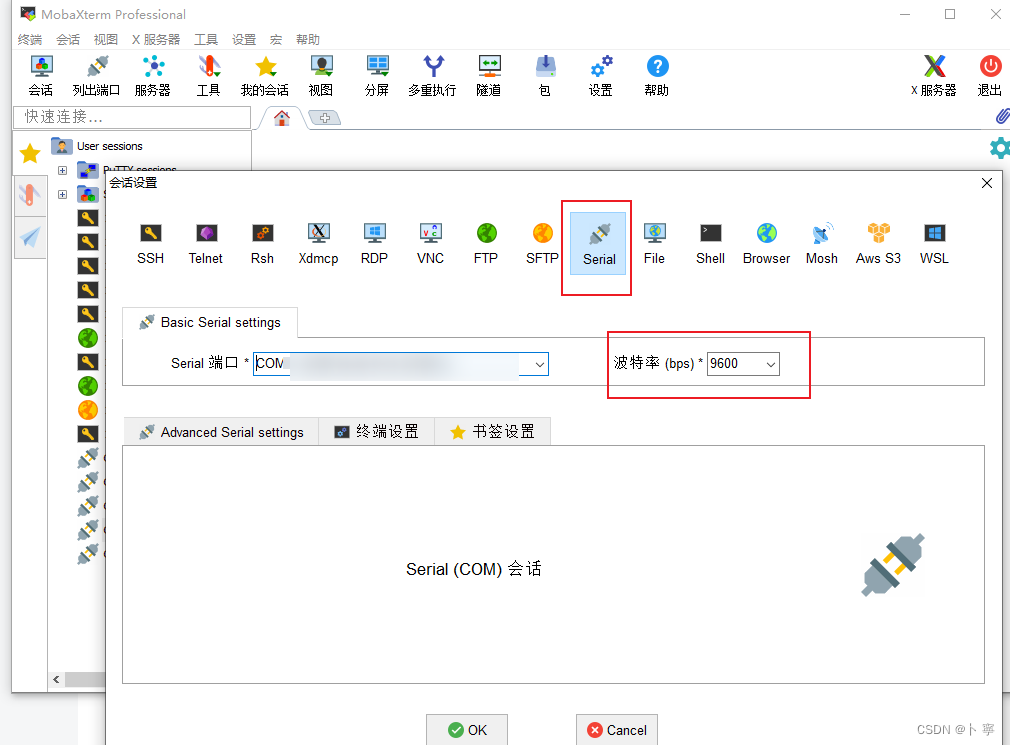The width and height of the screenshot is (1010, 745).
Task: Click the 隧道 tunneling icon
Action: click(489, 76)
